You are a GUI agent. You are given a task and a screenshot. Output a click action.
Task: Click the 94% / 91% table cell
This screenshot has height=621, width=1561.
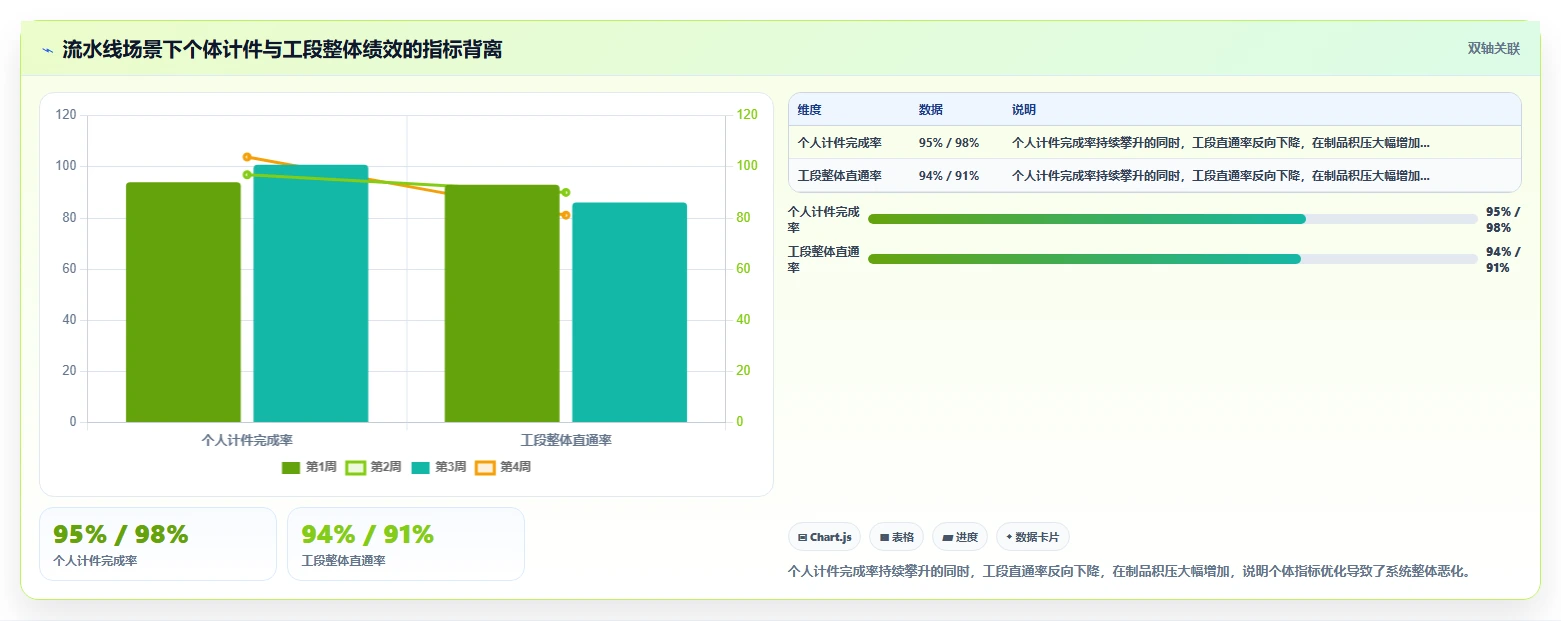point(948,176)
